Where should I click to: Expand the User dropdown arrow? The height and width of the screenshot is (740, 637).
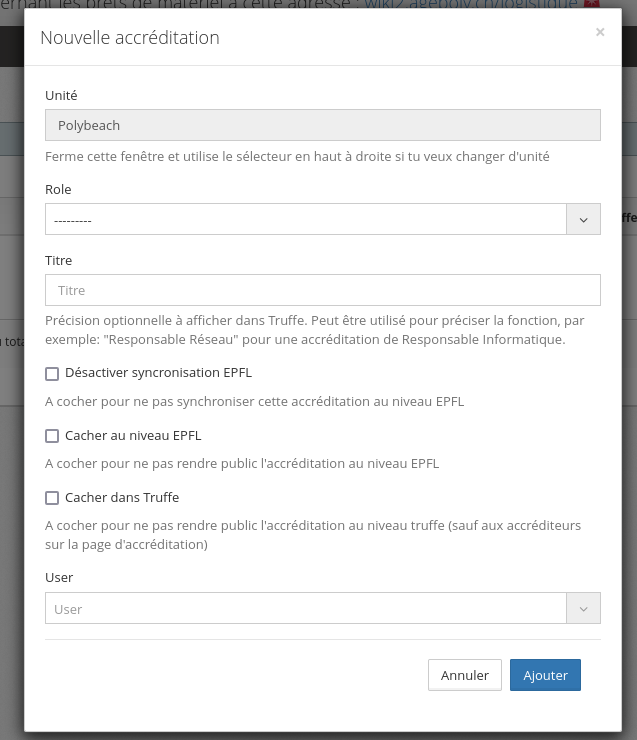click(x=583, y=608)
